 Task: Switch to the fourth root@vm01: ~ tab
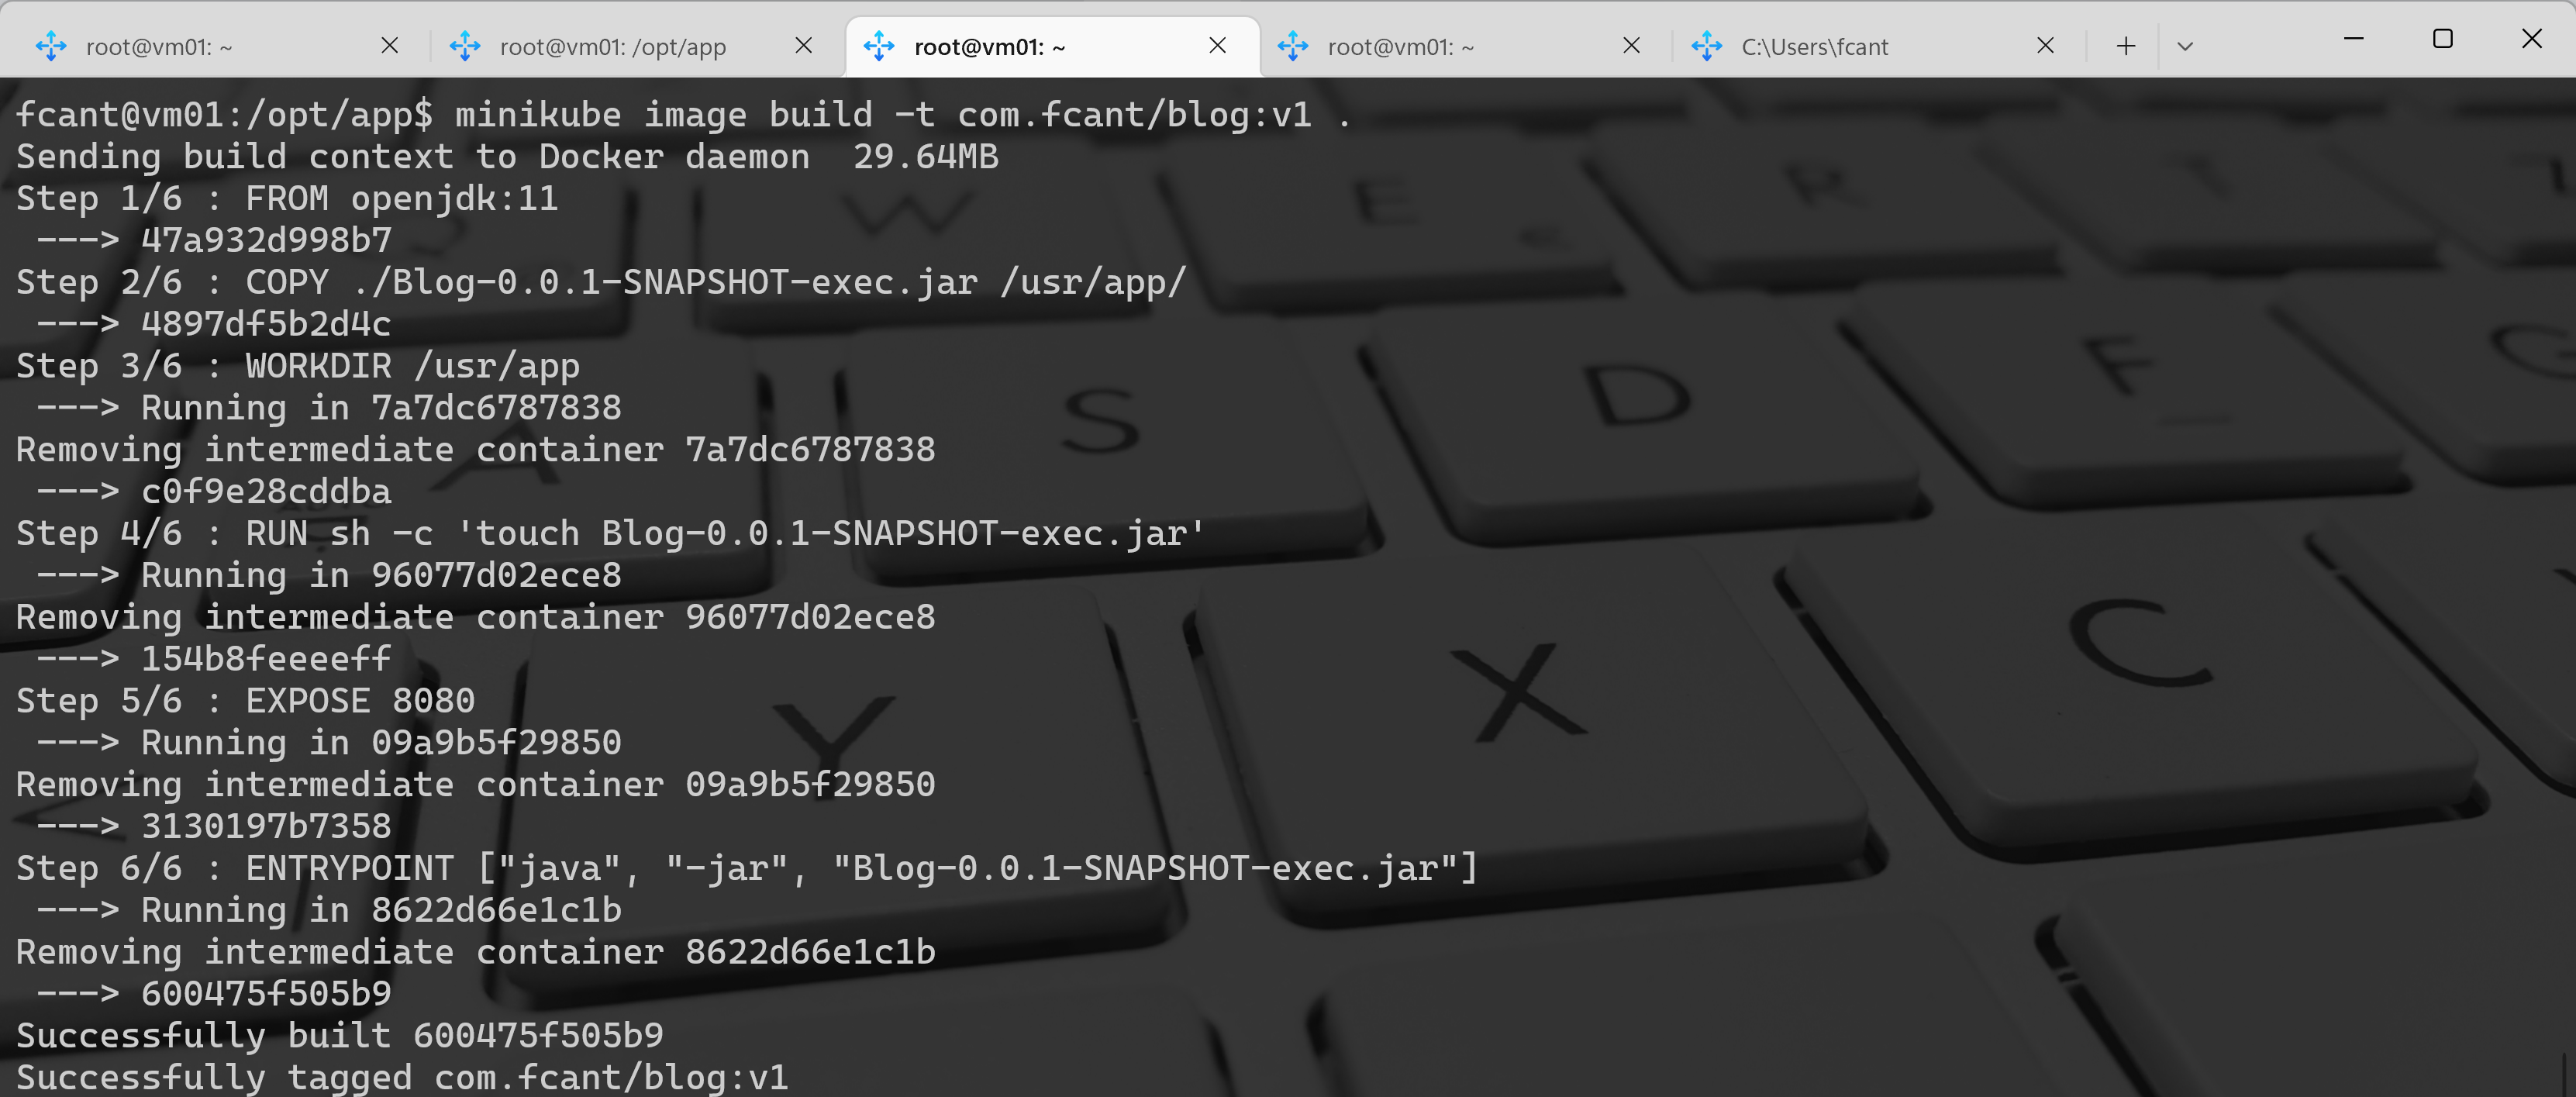pos(1400,47)
